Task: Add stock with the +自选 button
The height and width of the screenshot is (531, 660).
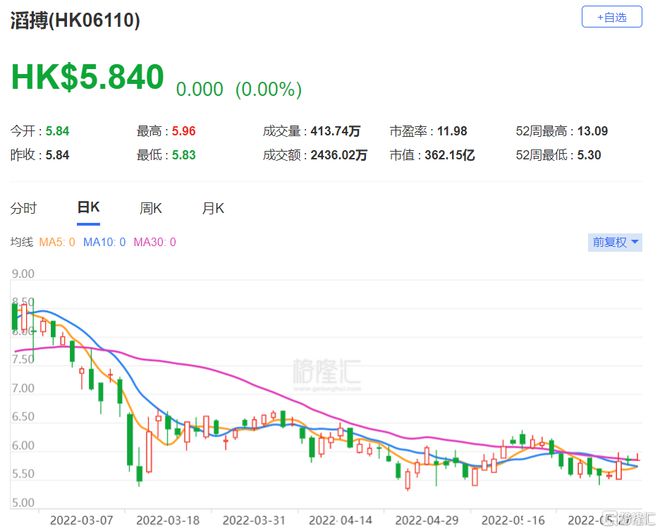Action: point(612,17)
